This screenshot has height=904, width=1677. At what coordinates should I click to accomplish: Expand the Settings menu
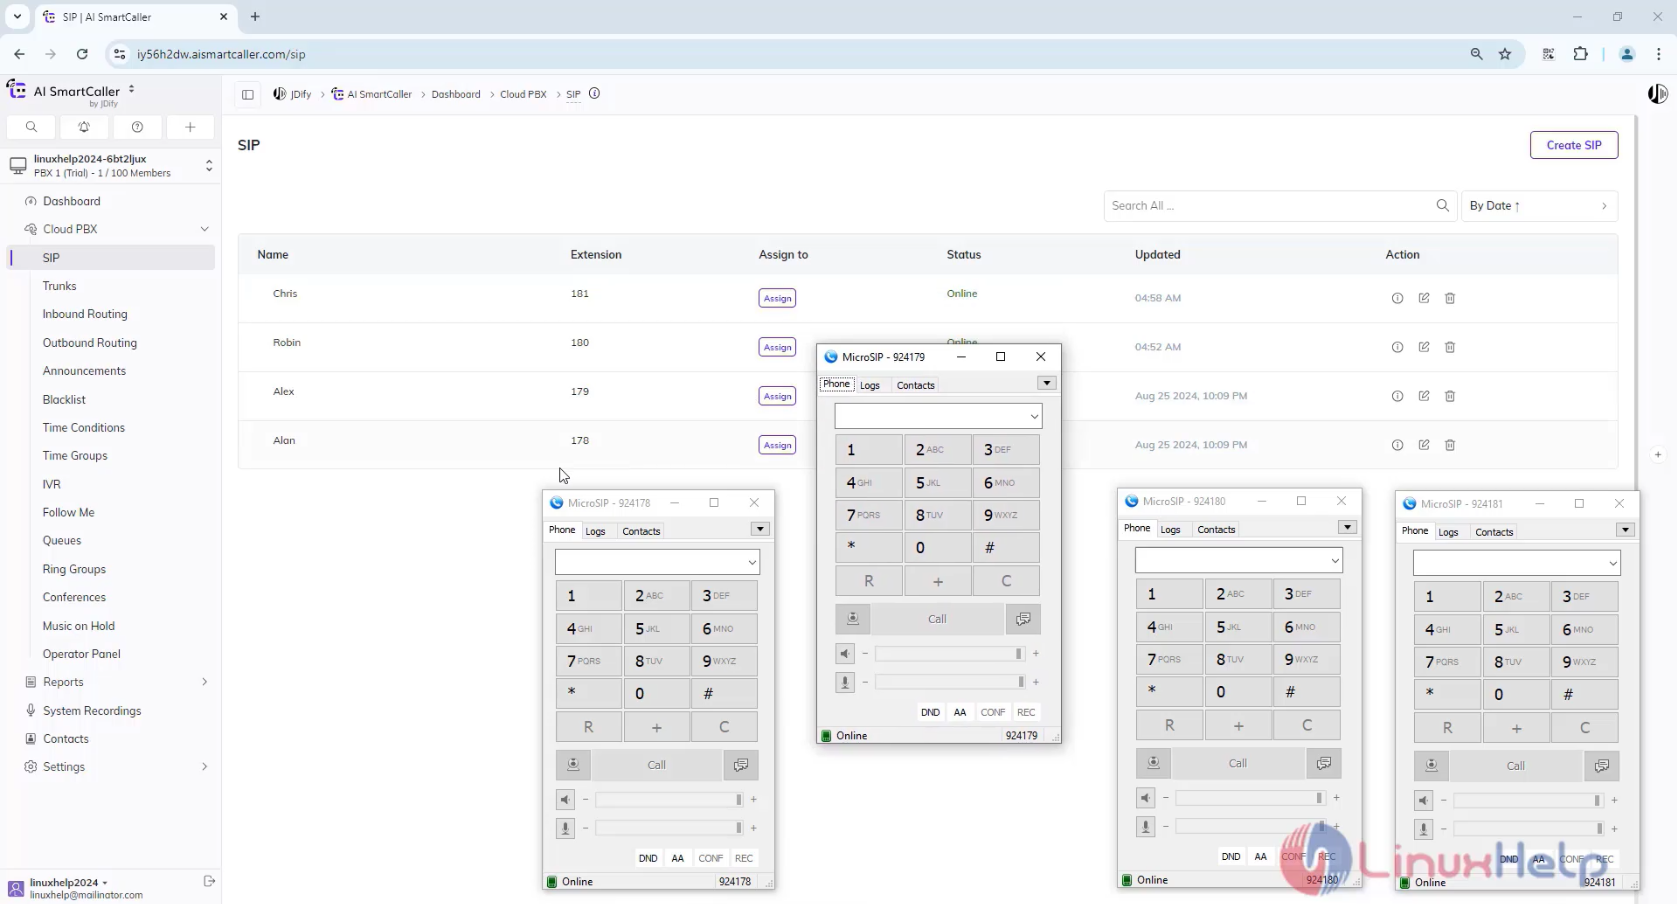(204, 767)
